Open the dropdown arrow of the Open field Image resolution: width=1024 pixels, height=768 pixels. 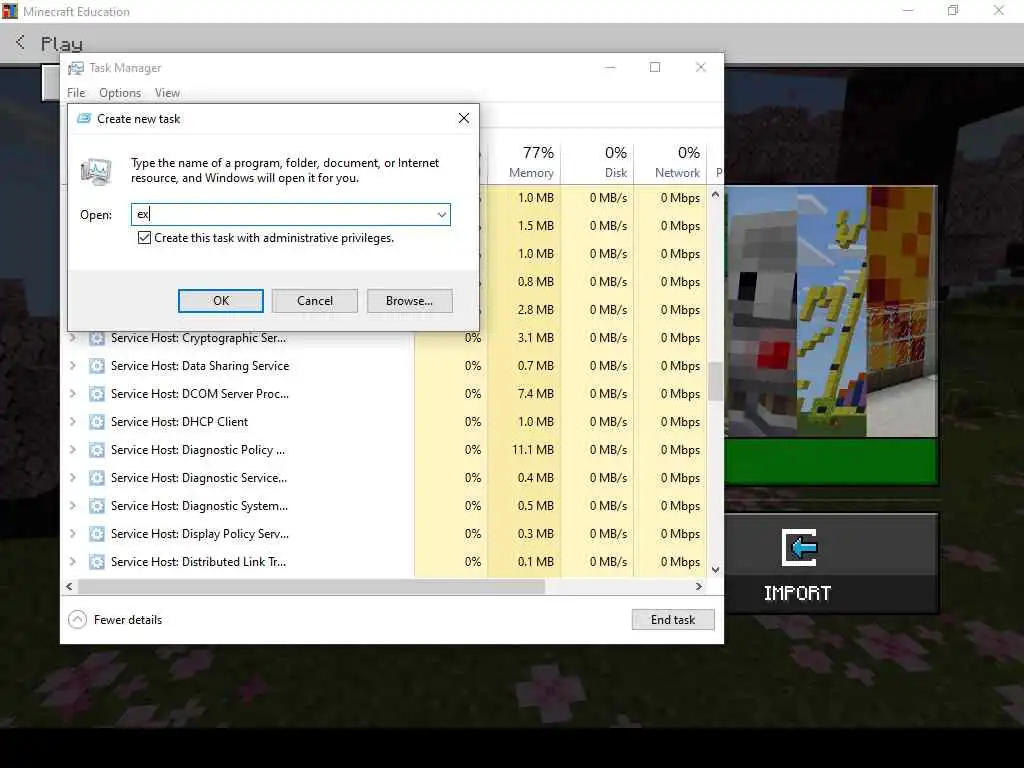(442, 214)
